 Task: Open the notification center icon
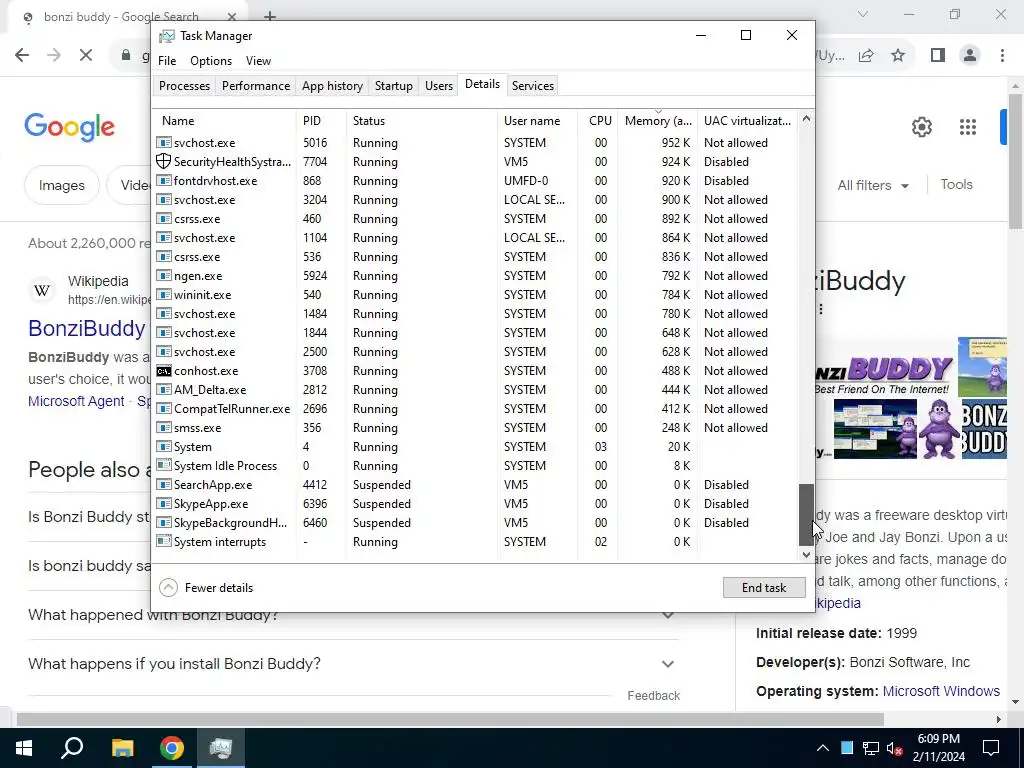click(991, 748)
